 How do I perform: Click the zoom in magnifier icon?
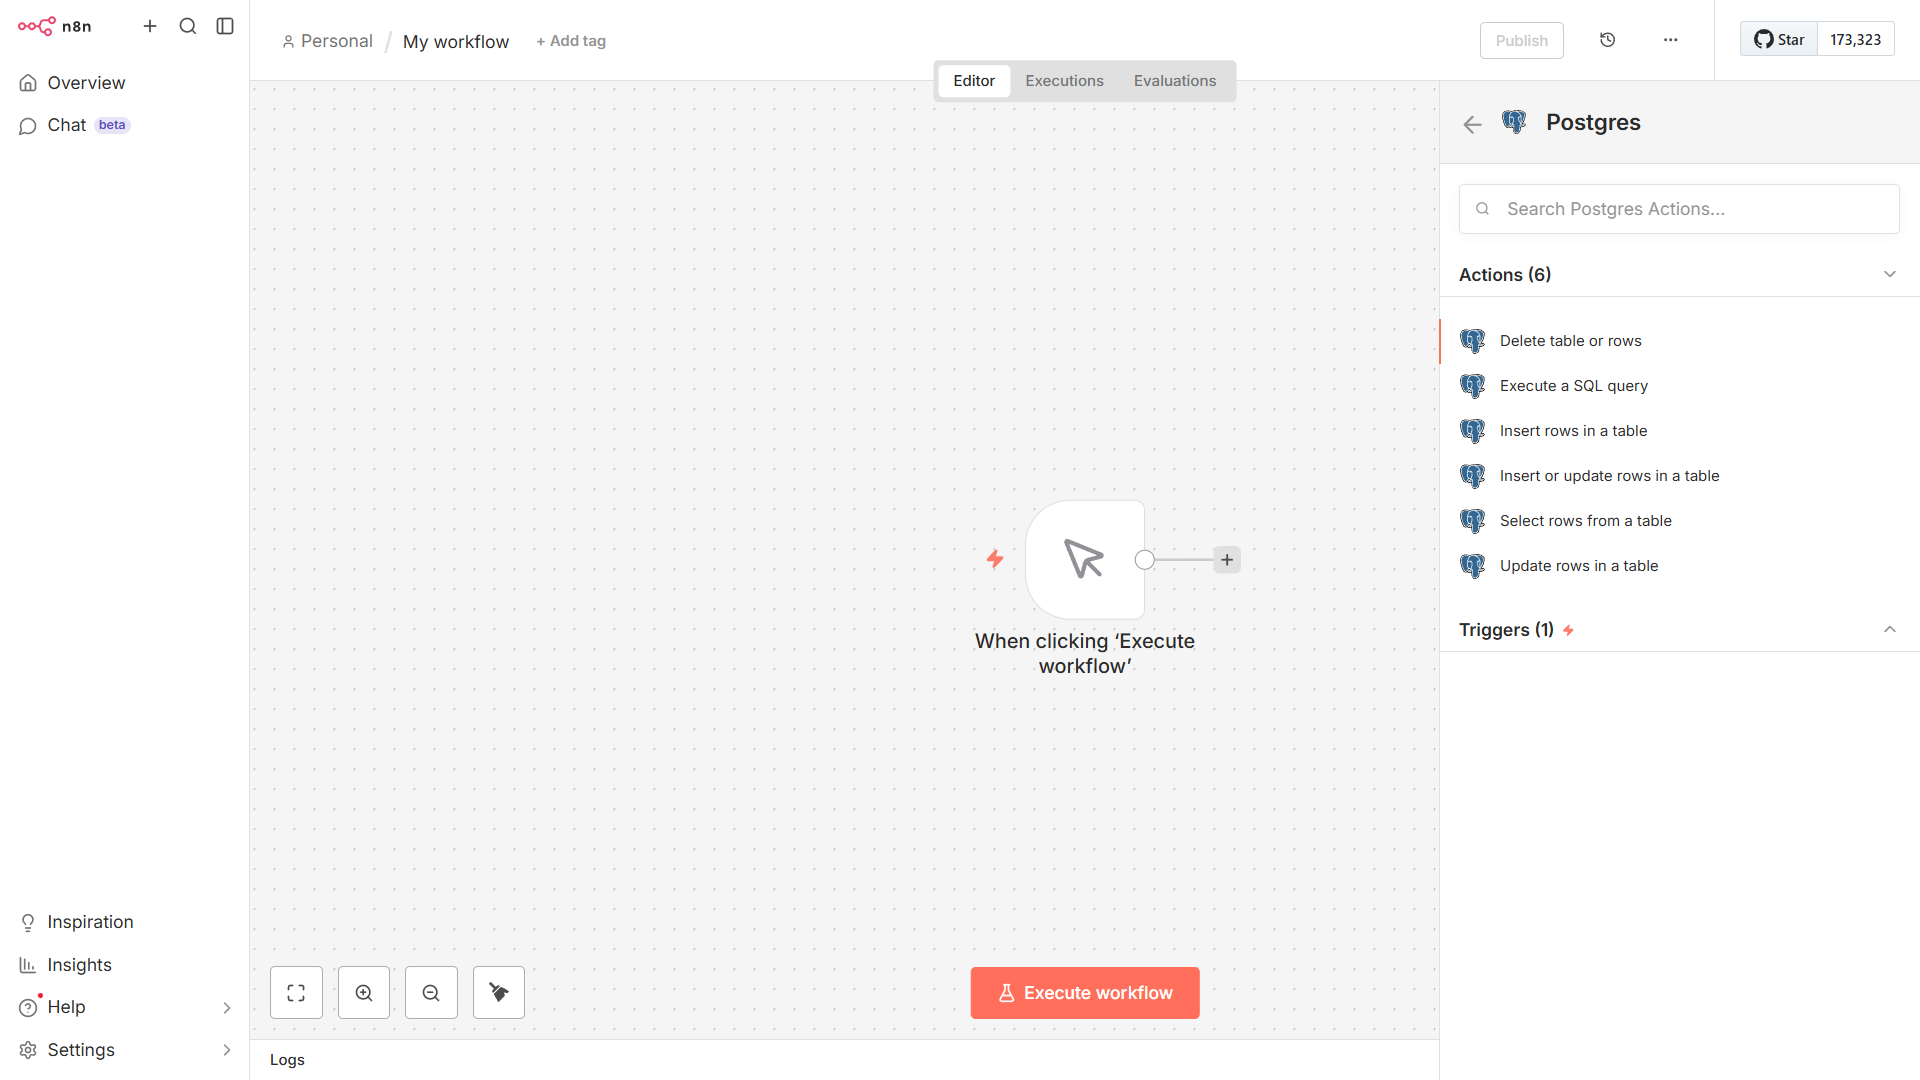click(364, 993)
